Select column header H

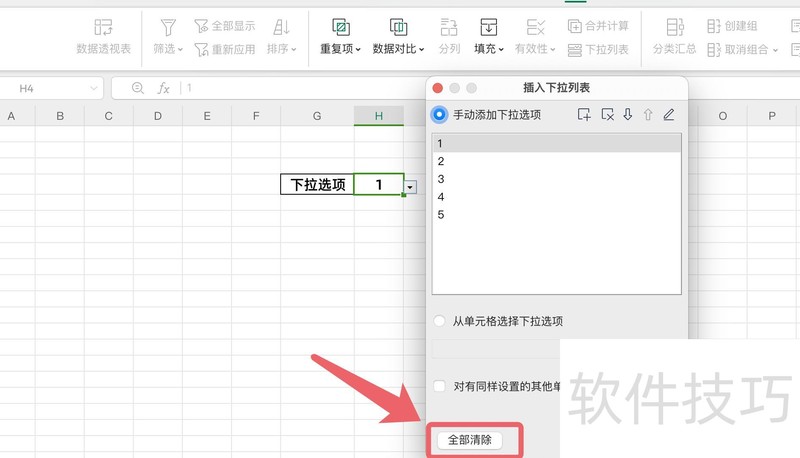coord(379,116)
